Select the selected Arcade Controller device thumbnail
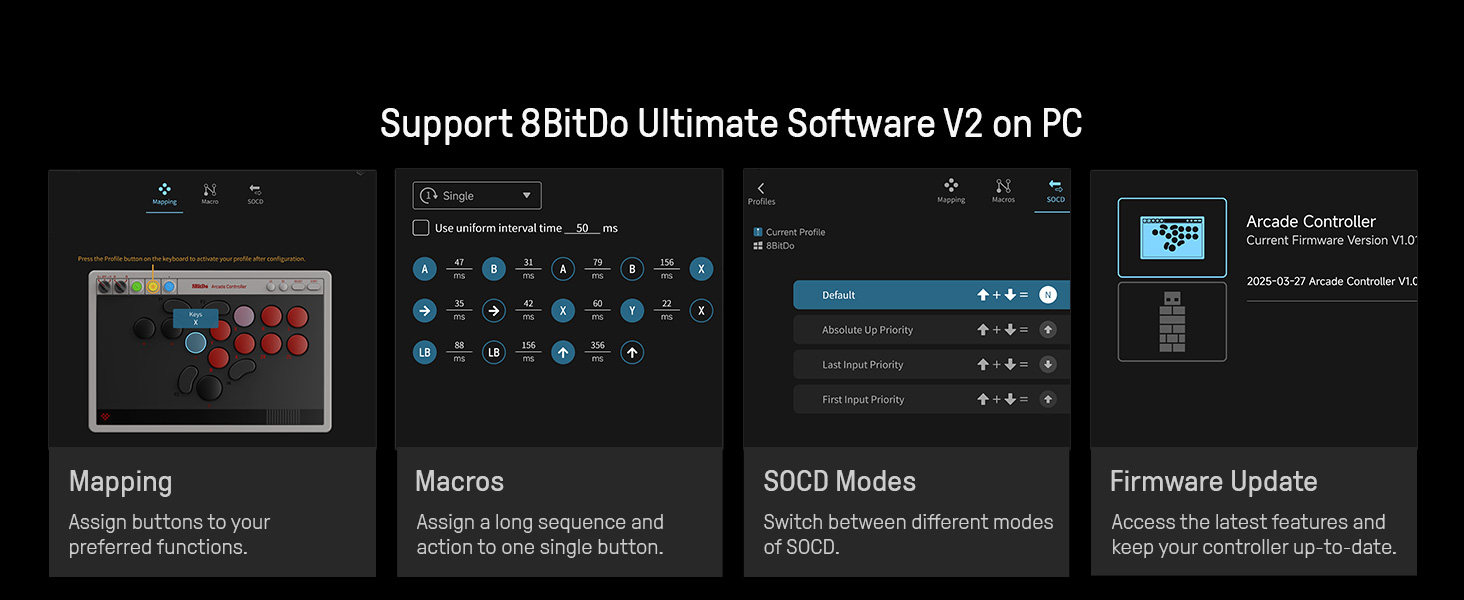 click(1172, 238)
